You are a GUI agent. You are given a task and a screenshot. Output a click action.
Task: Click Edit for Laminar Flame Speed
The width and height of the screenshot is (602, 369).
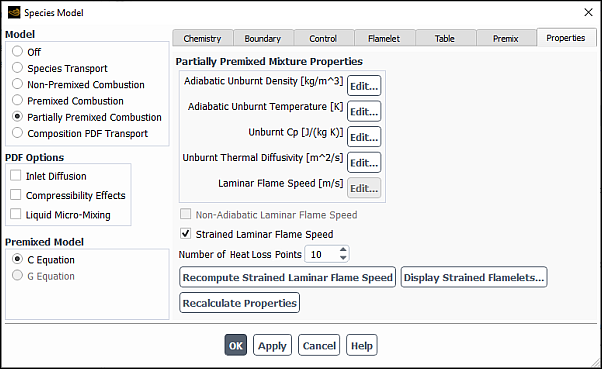364,188
